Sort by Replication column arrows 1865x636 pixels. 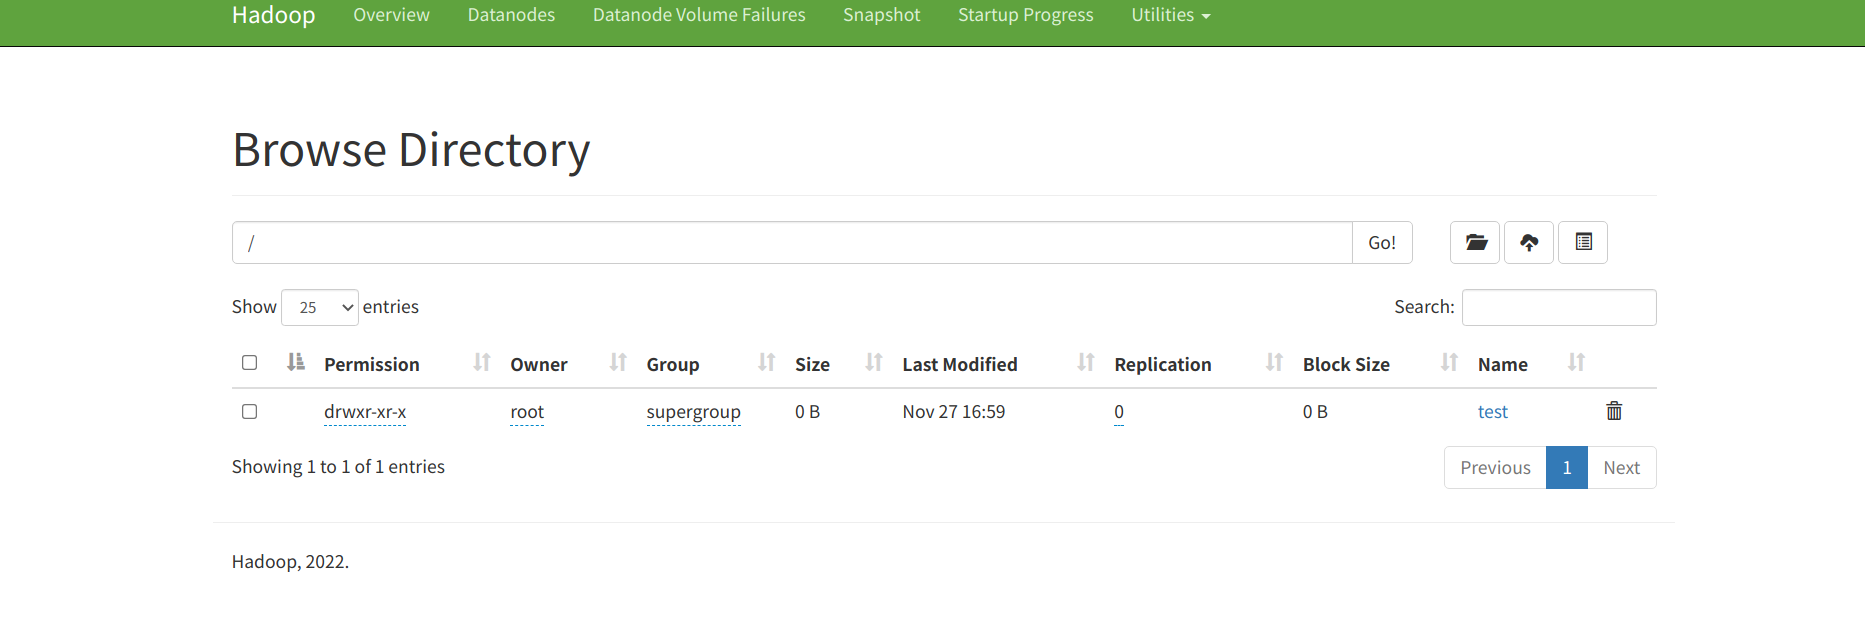[1274, 363]
